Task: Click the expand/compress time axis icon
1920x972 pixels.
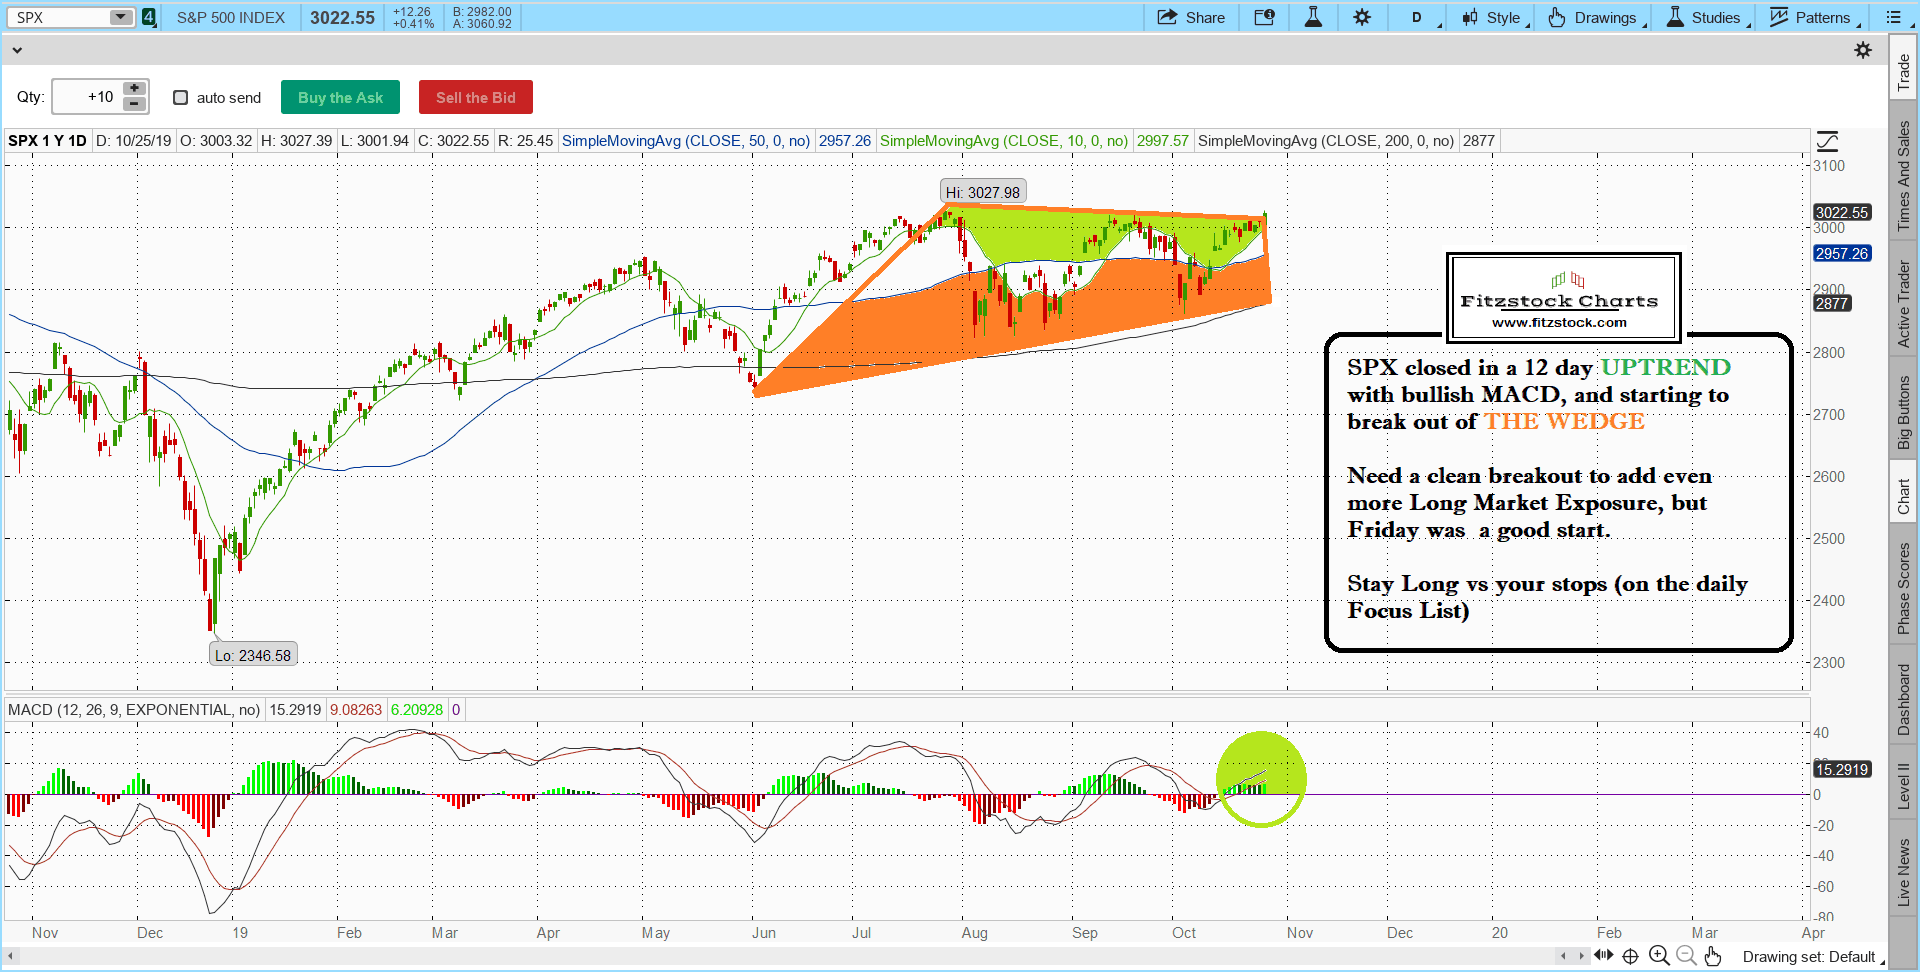Action: (1604, 956)
